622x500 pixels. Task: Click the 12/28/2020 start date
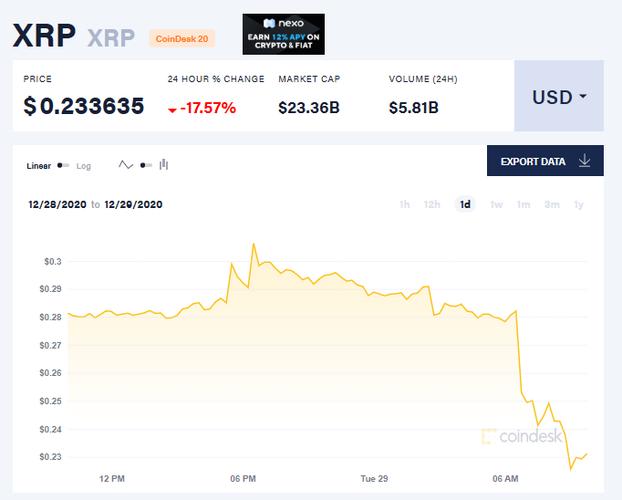(x=57, y=204)
